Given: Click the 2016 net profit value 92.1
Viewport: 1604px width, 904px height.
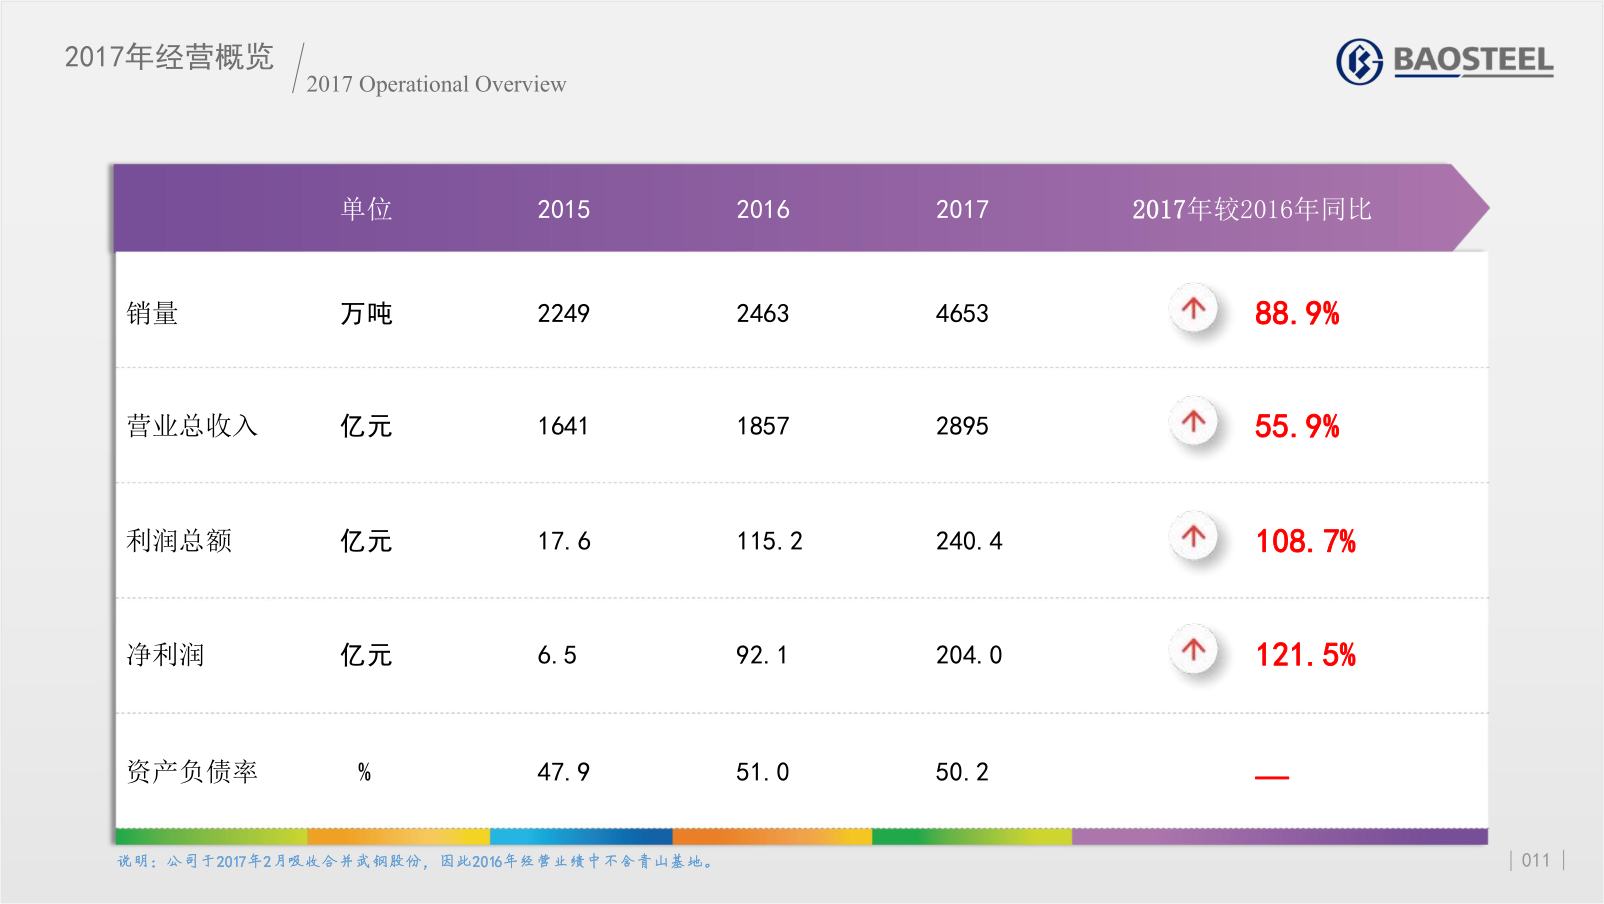Looking at the screenshot, I should (x=762, y=655).
